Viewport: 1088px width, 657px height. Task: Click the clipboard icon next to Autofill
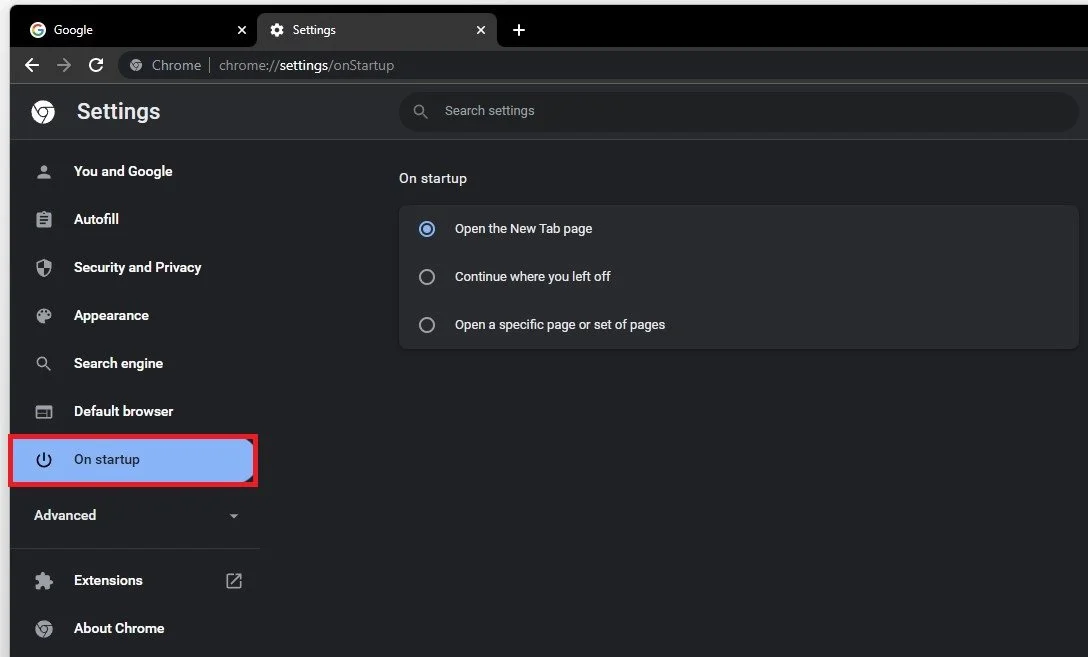click(44, 219)
